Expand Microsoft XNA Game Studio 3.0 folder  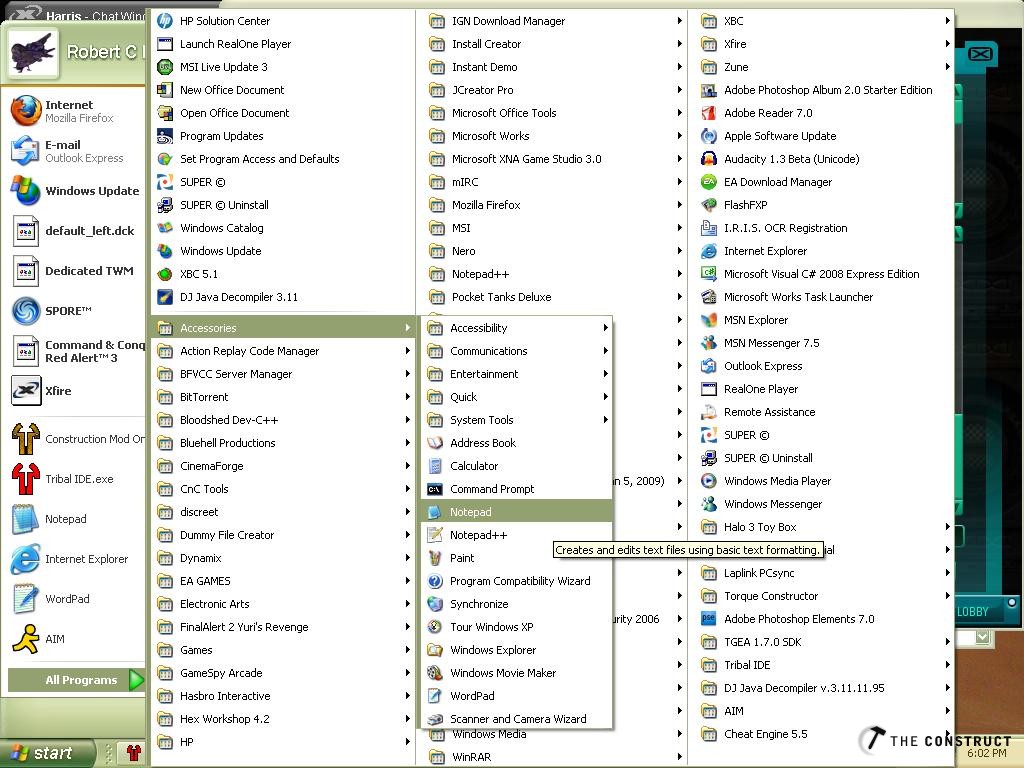tap(554, 159)
